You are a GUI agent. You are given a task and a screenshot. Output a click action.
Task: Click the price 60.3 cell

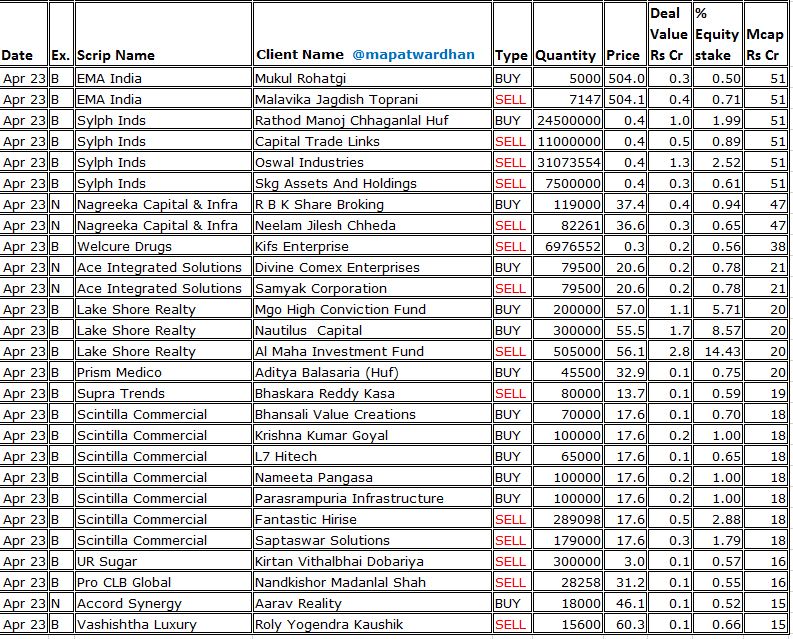[625, 624]
